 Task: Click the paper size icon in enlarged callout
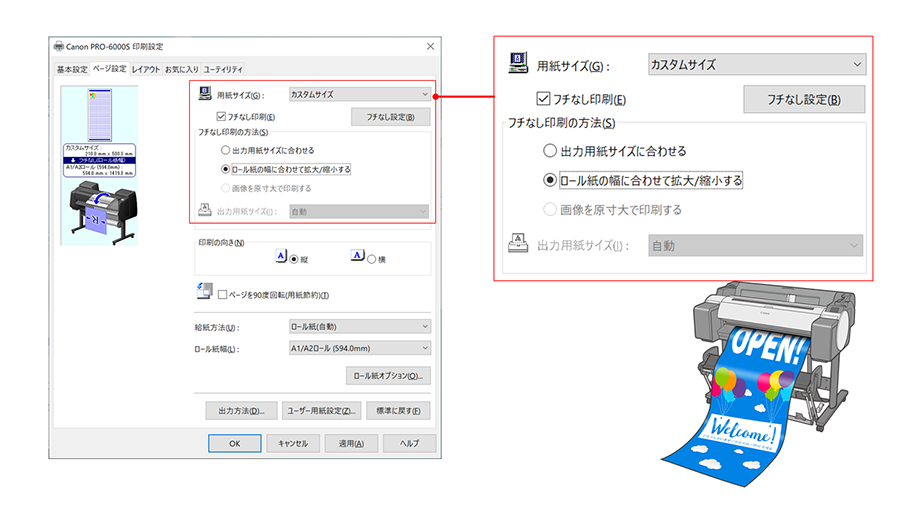coord(518,65)
